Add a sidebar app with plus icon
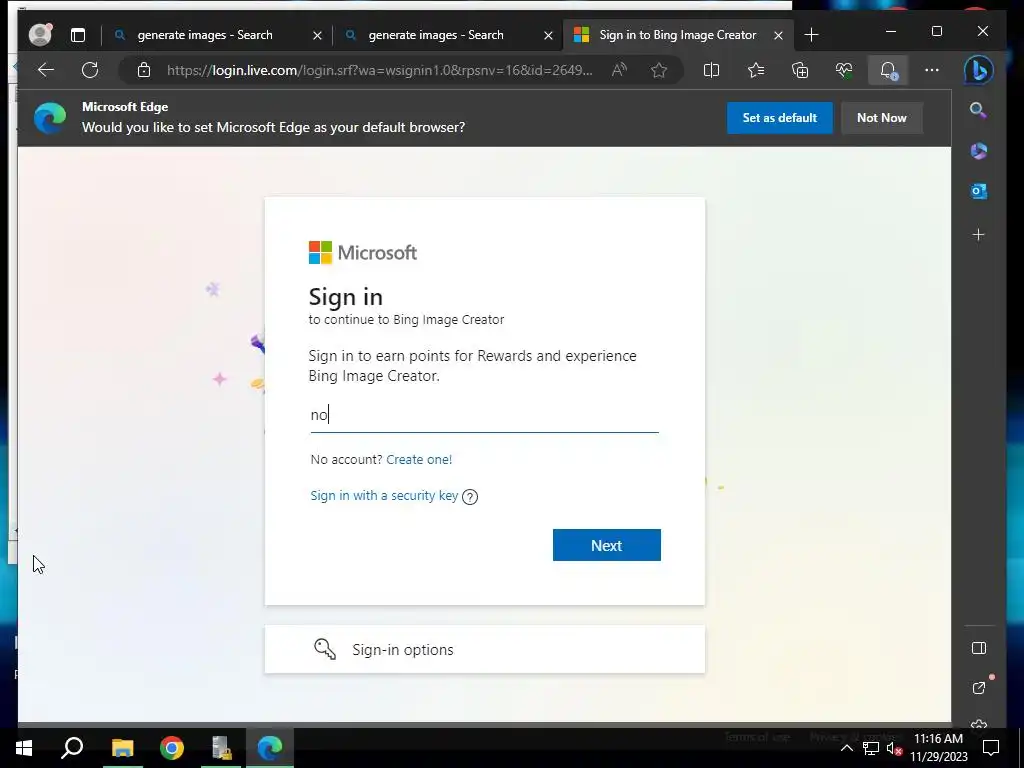 coord(978,234)
